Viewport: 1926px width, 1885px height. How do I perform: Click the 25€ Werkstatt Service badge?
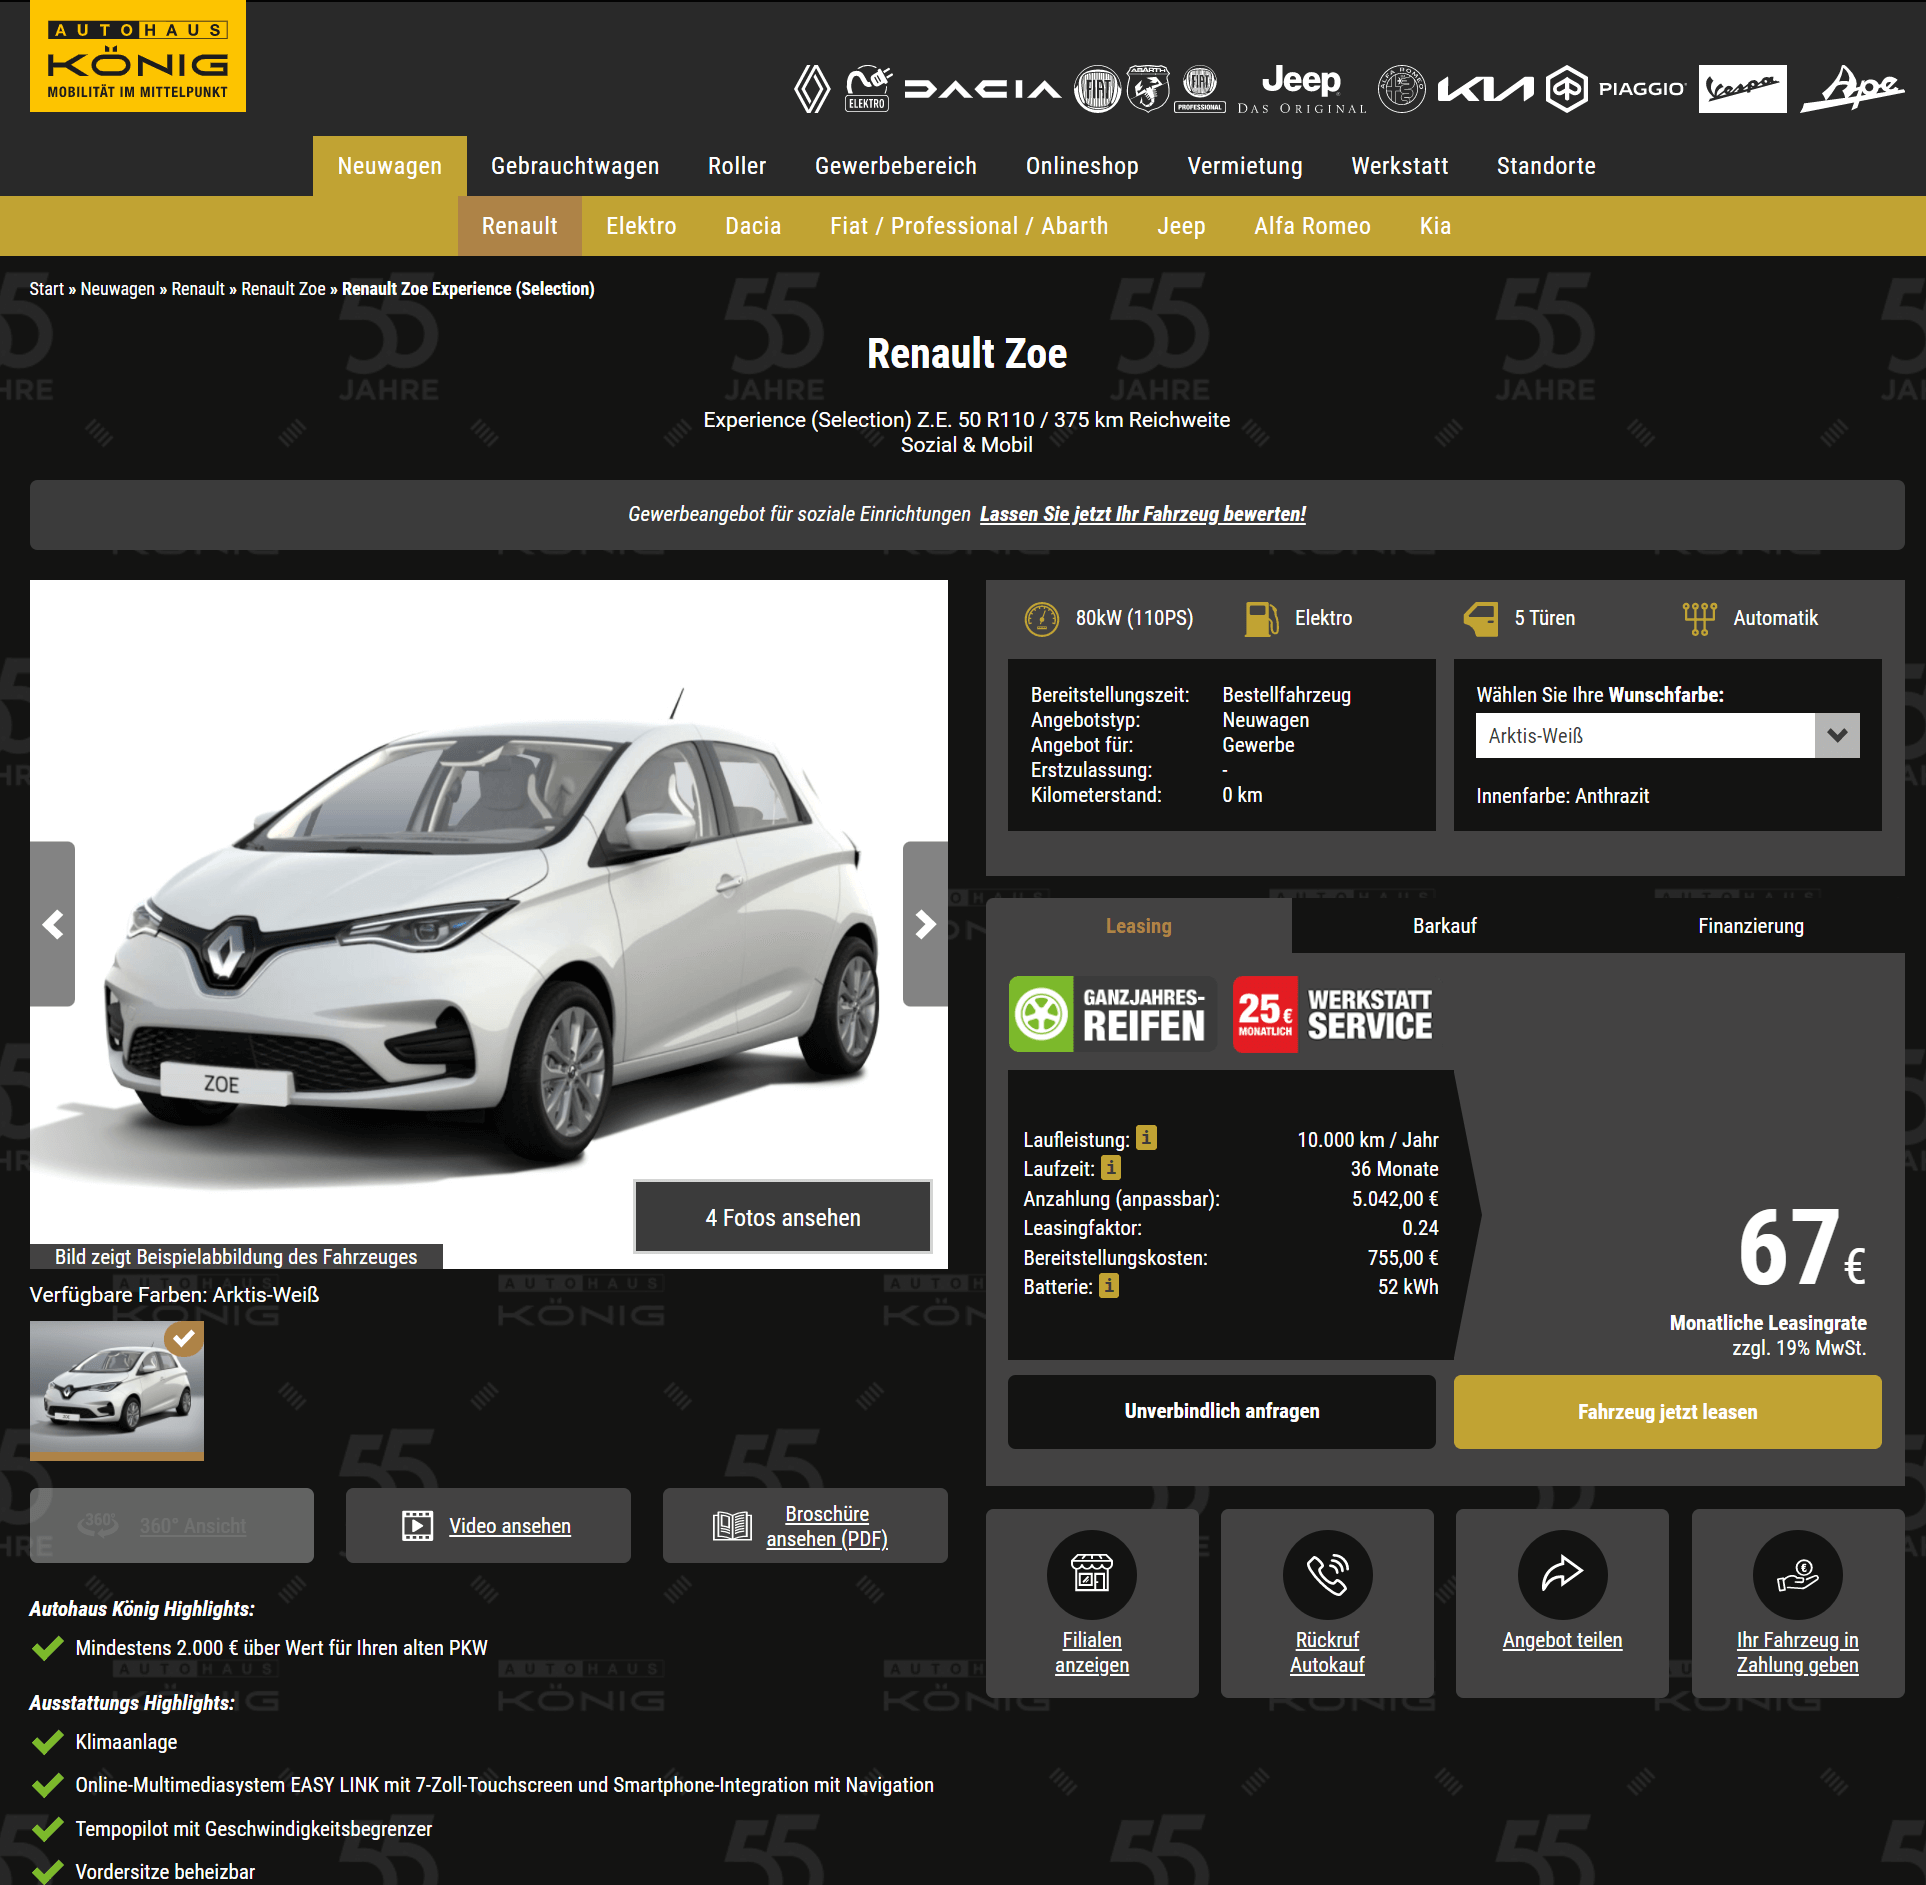(x=1334, y=1014)
